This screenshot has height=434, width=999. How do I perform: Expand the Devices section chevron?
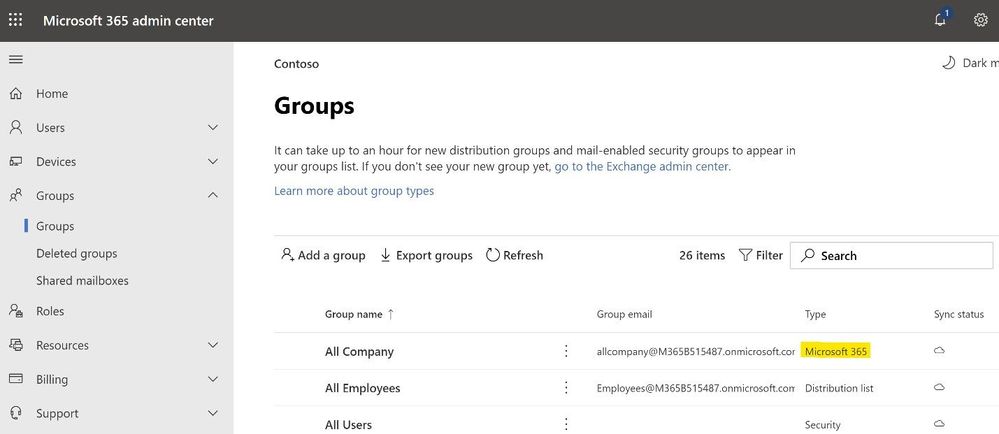[x=213, y=162]
